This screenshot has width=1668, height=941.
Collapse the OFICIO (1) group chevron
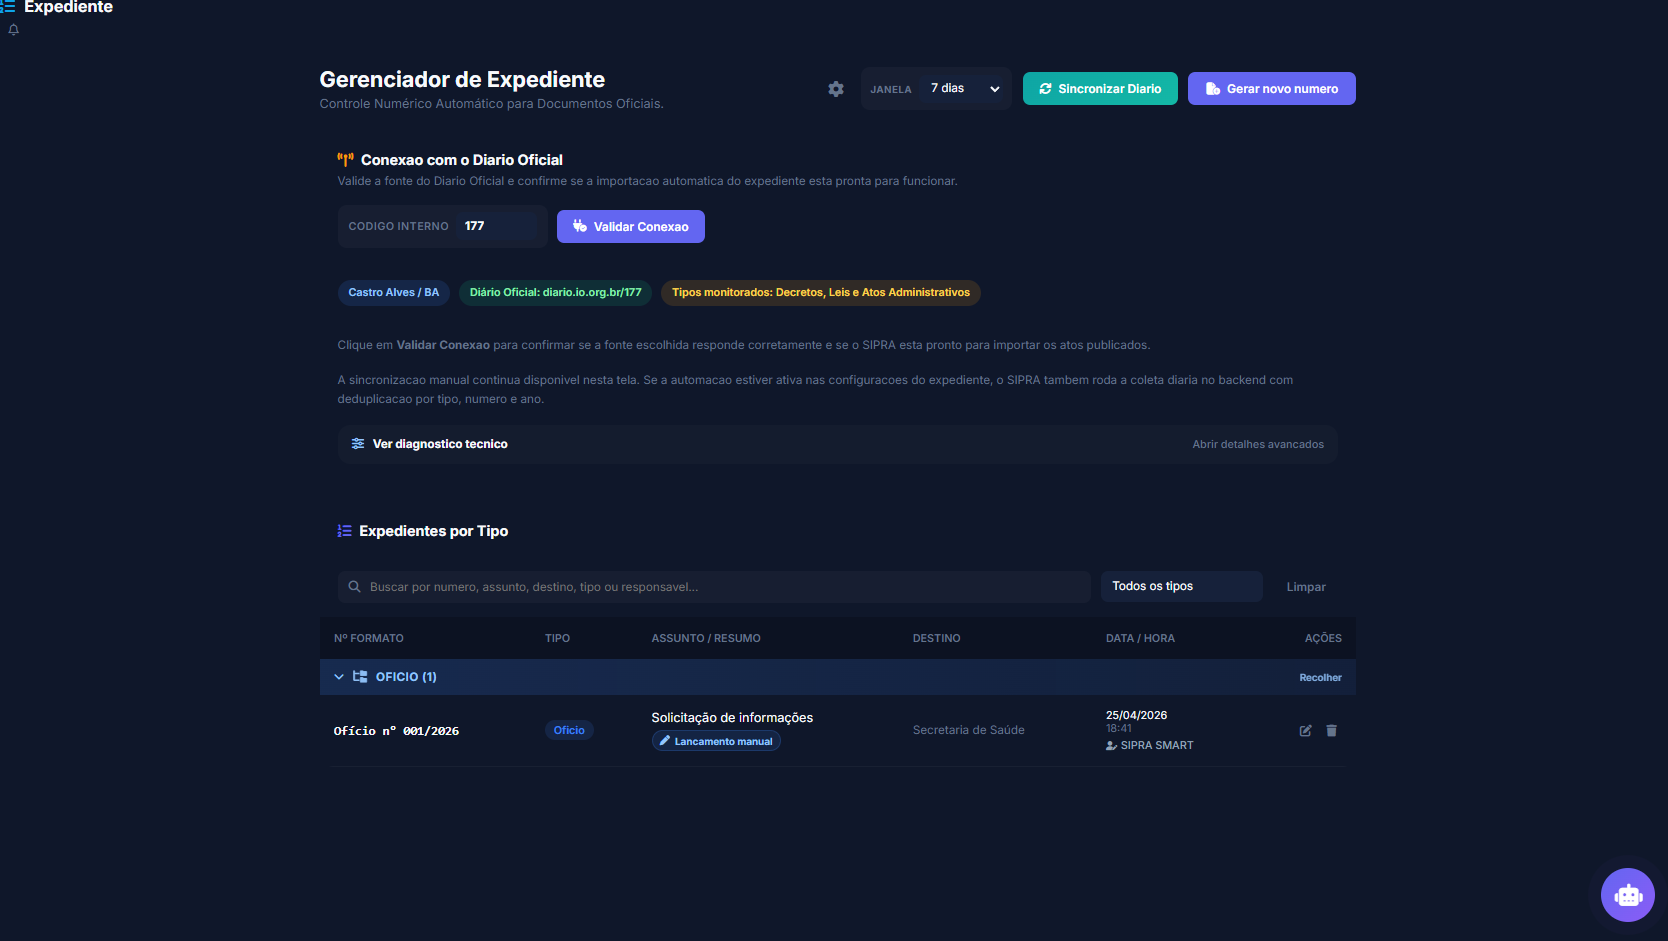(339, 677)
